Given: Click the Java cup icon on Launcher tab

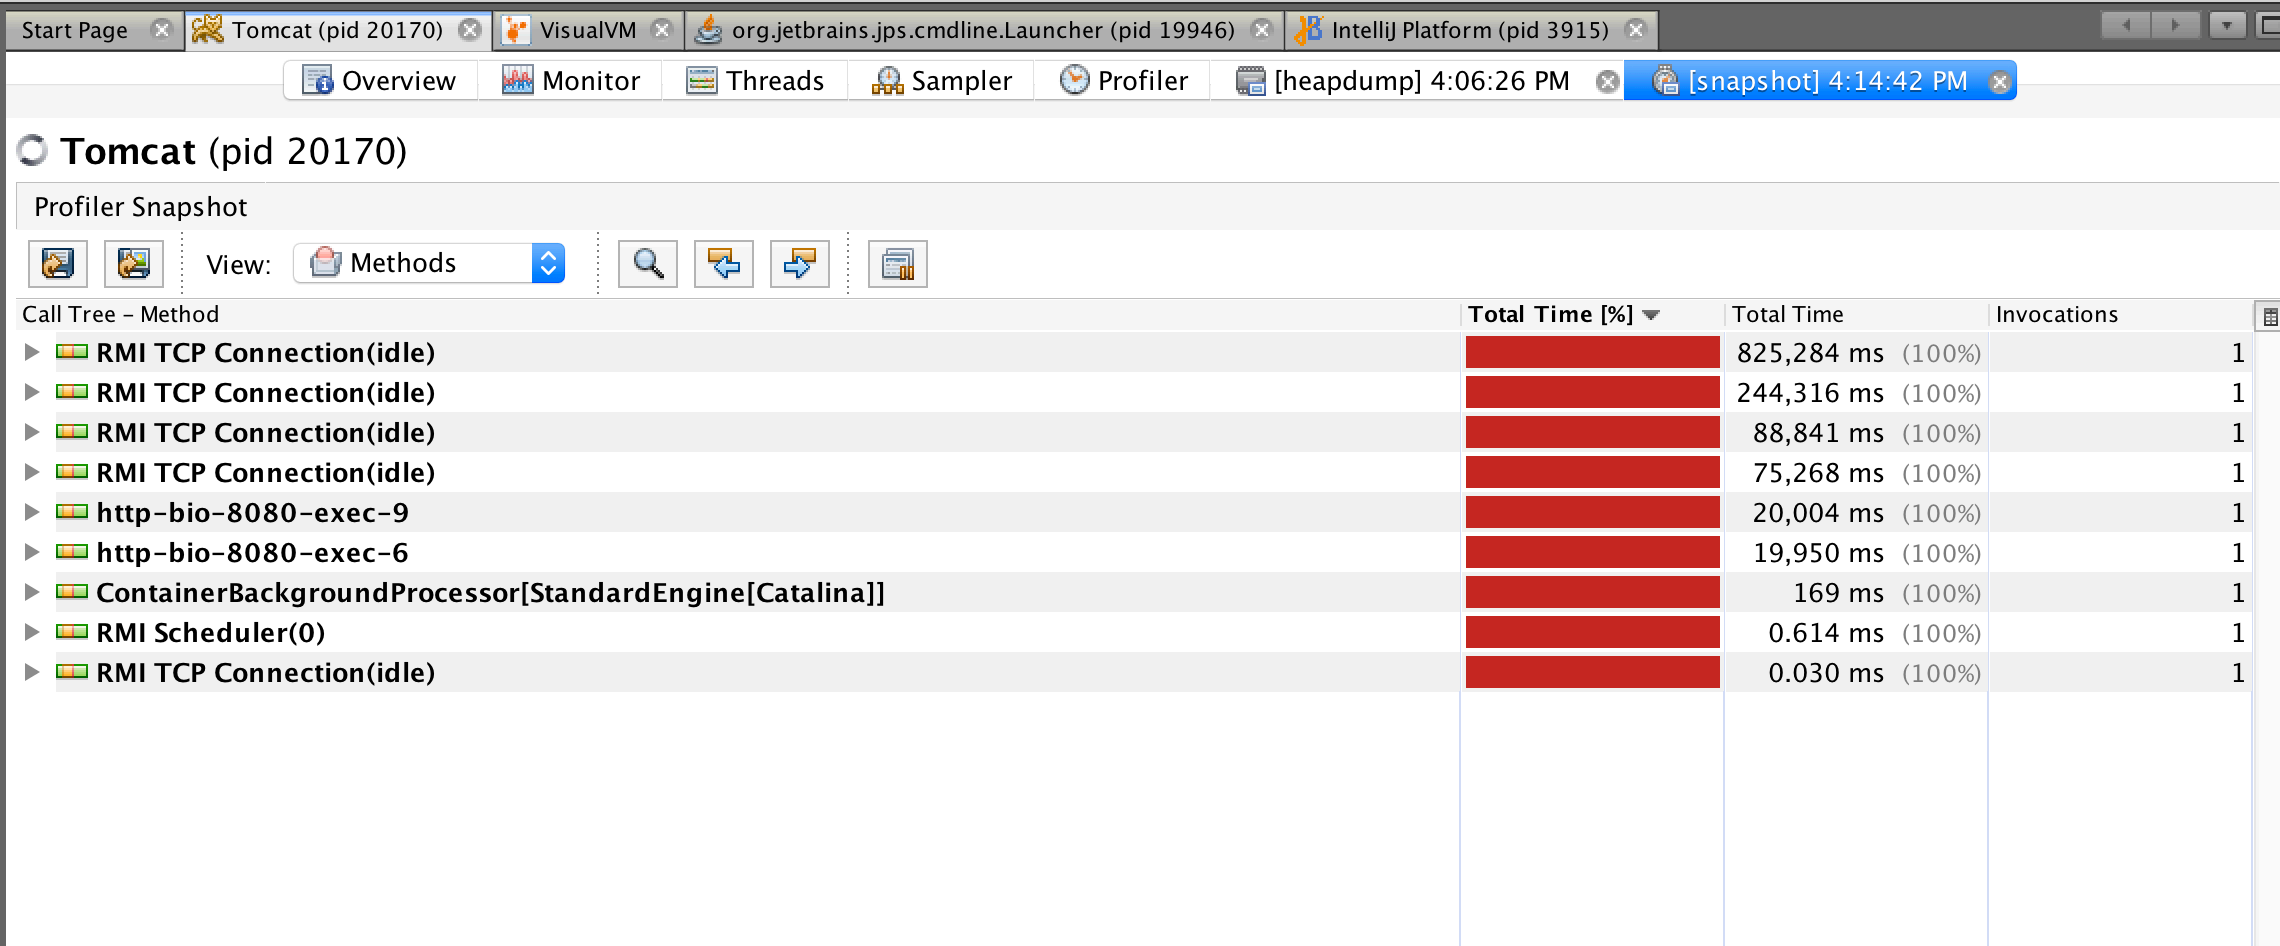Looking at the screenshot, I should click(x=708, y=30).
